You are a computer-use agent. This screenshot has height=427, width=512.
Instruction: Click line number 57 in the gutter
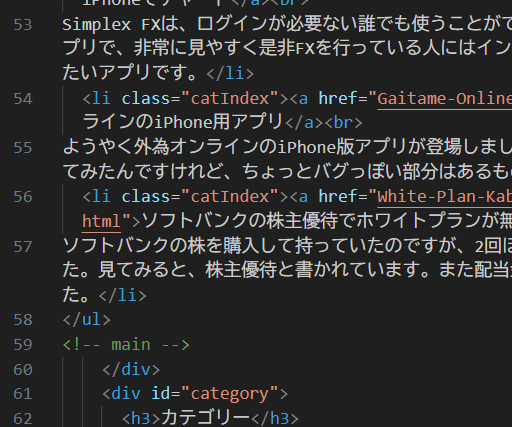(23, 246)
